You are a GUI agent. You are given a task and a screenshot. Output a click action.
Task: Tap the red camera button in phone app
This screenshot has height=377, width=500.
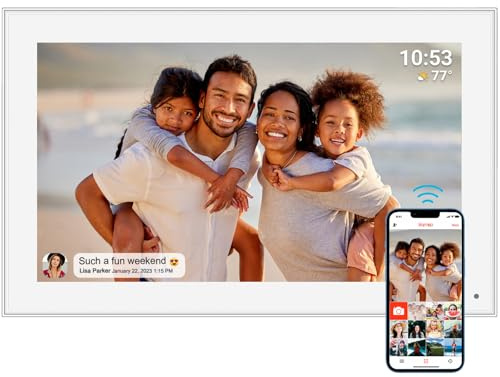[399, 311]
